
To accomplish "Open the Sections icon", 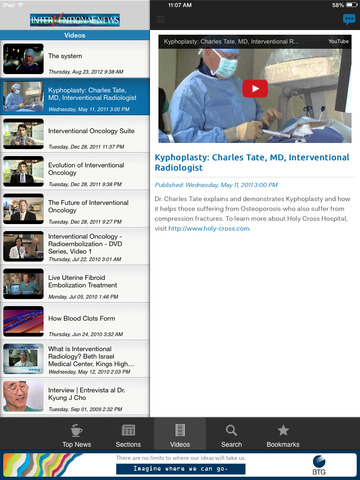I will click(x=128, y=430).
